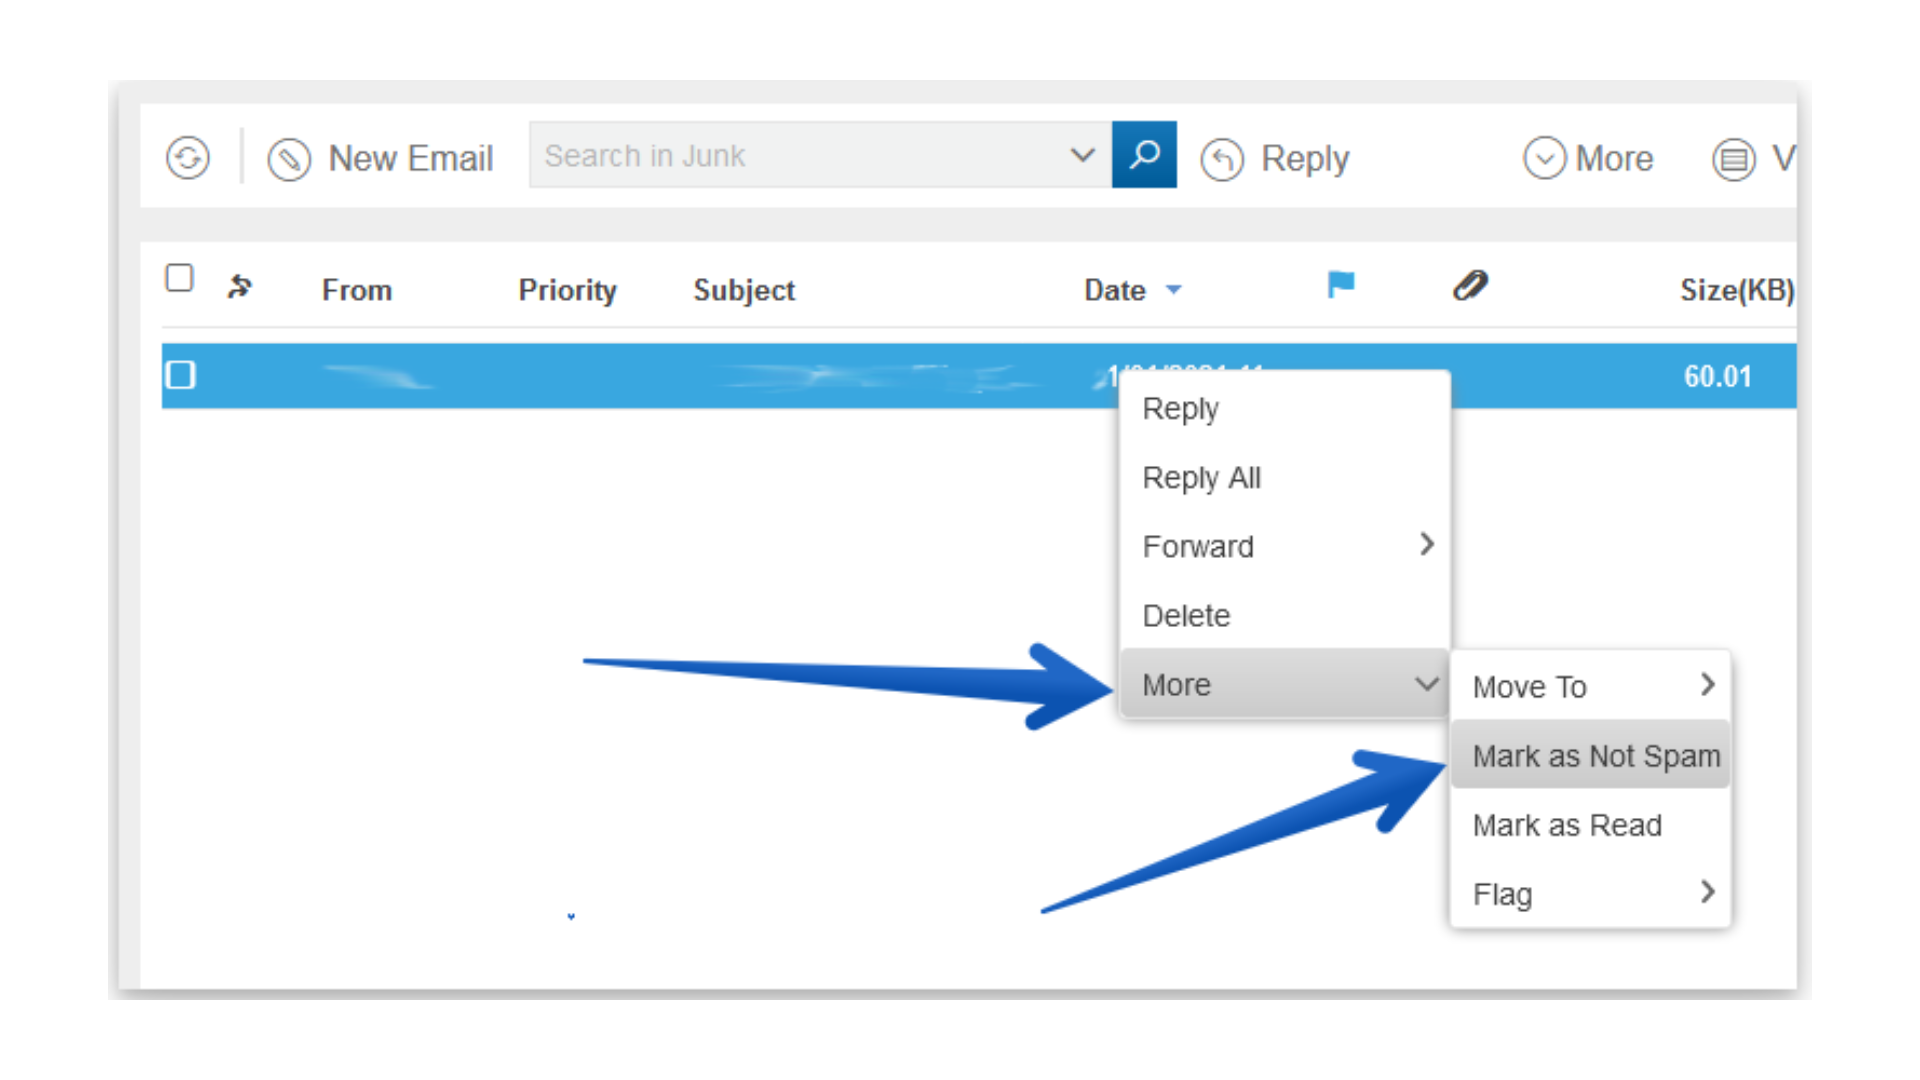Choose Reply All from context menu

pyautogui.click(x=1201, y=477)
